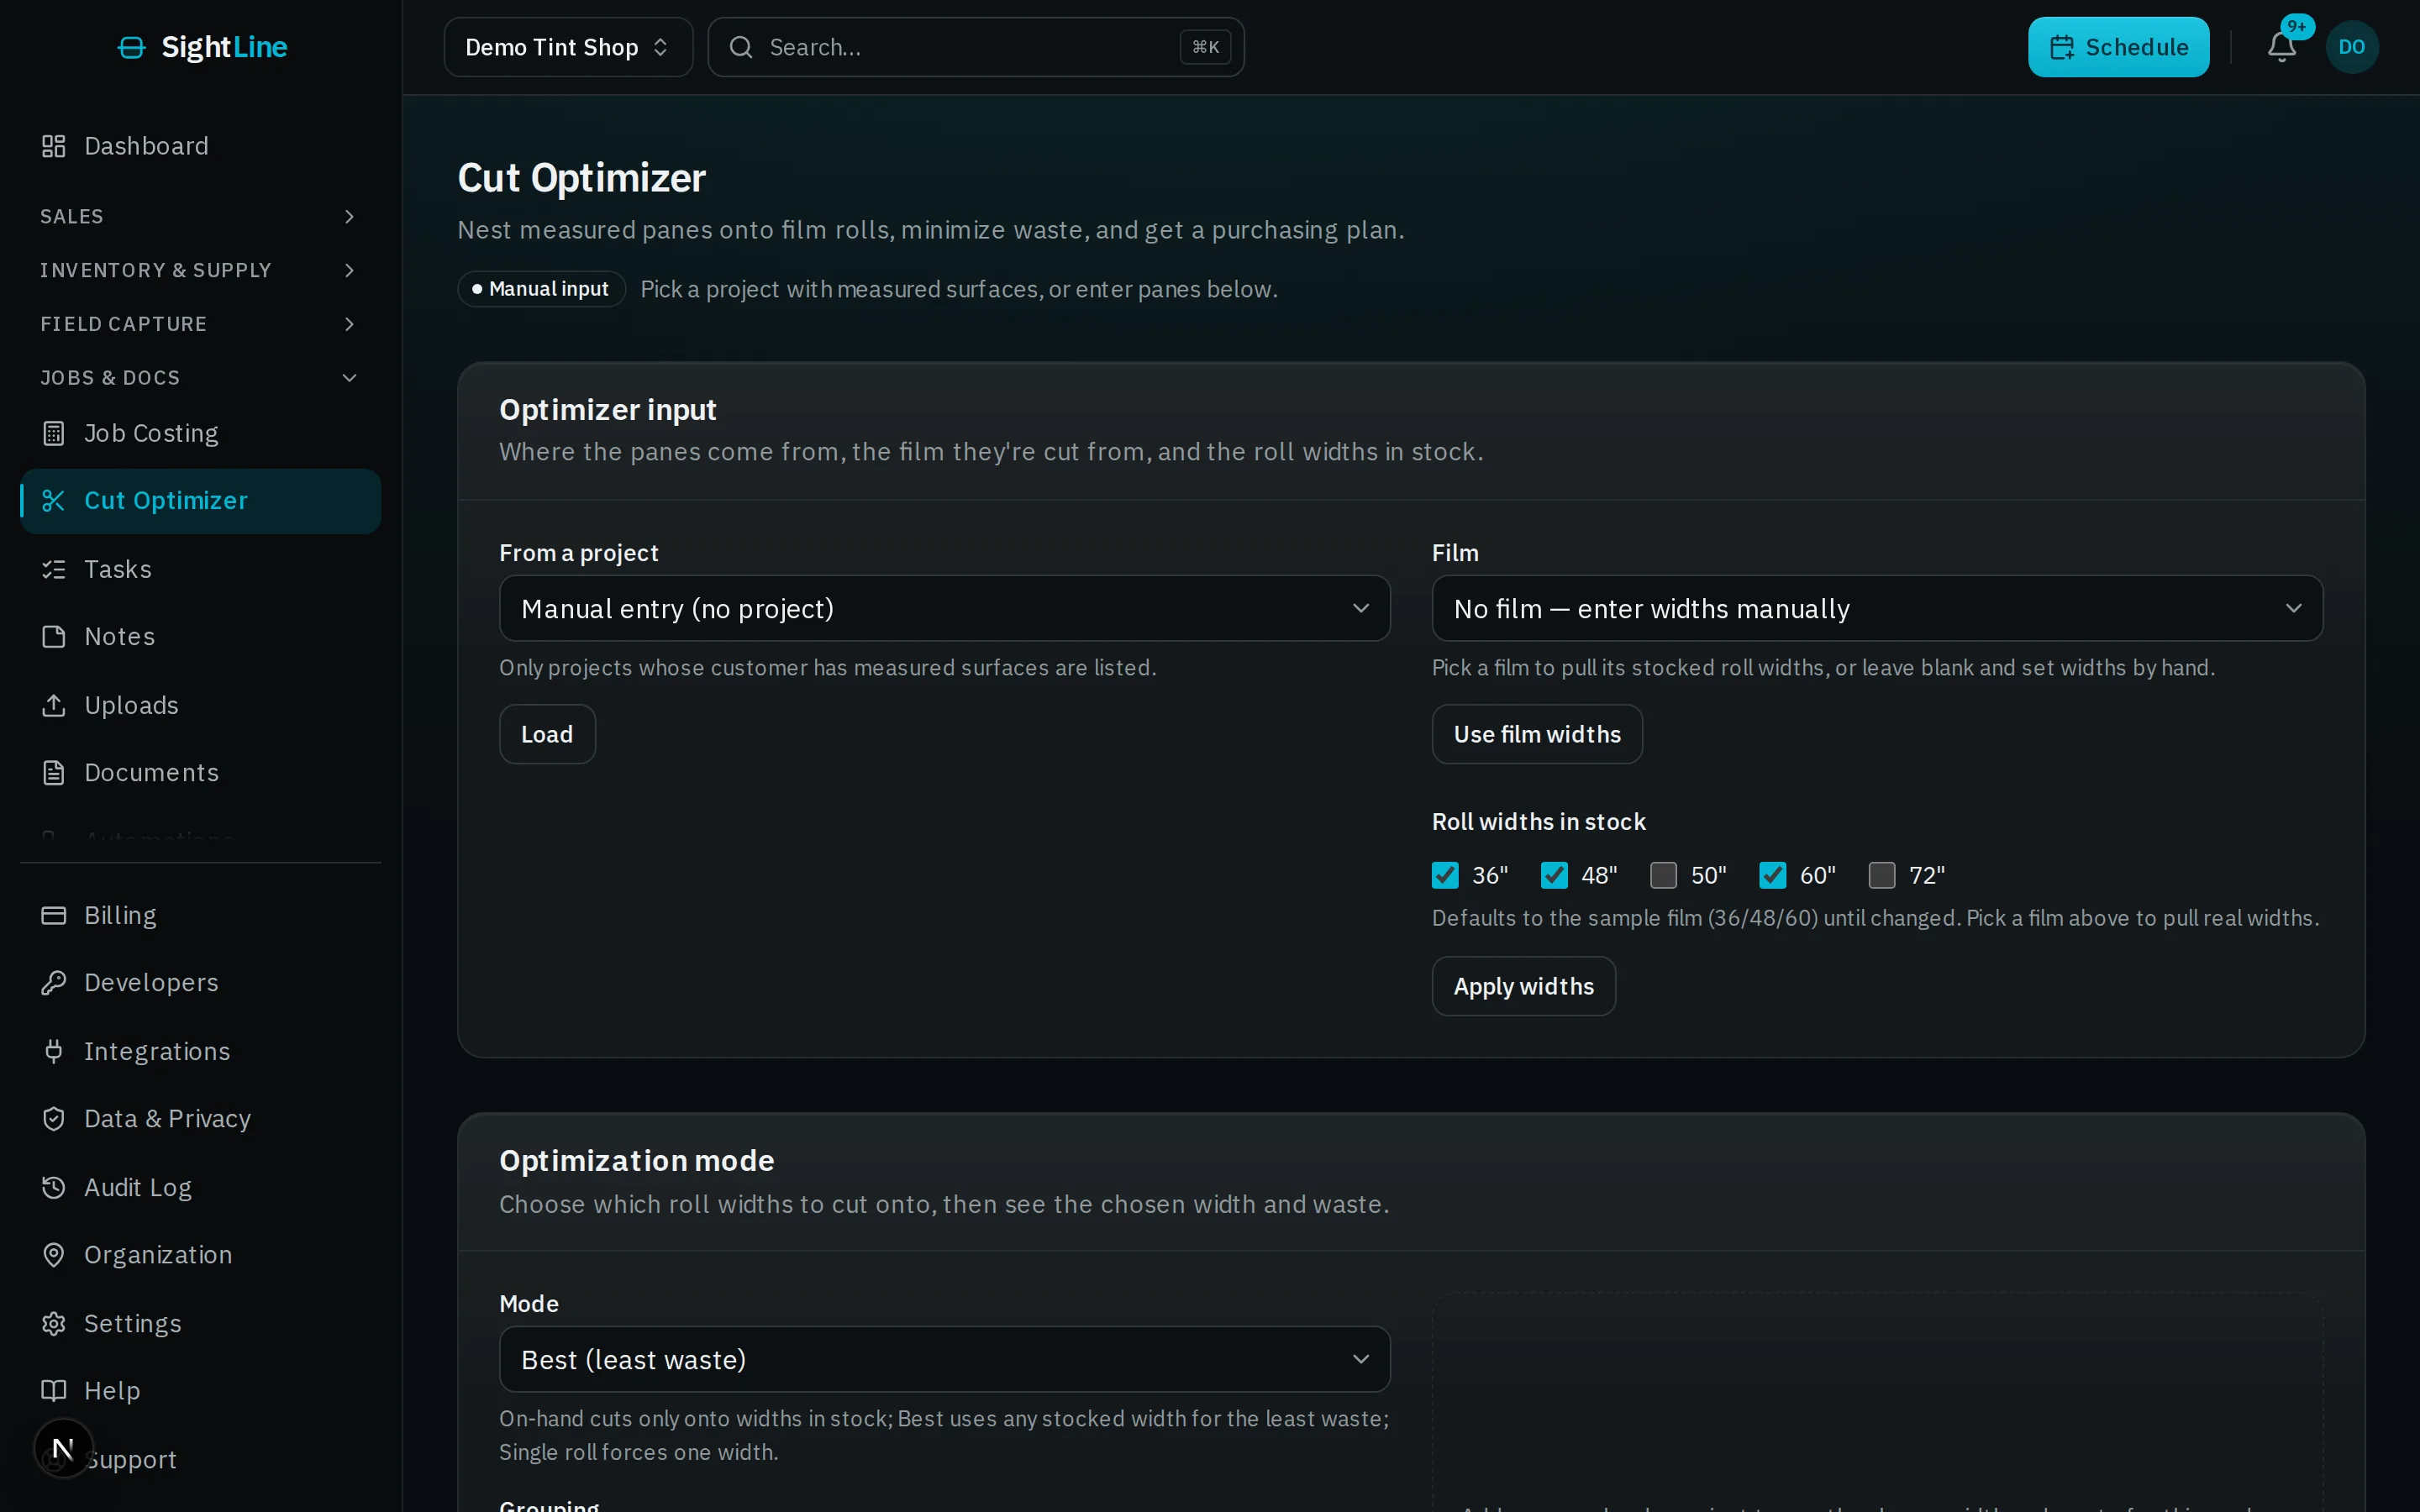Click the Audit Log history icon
Screen dimensions: 2420x1512
tap(54, 1187)
